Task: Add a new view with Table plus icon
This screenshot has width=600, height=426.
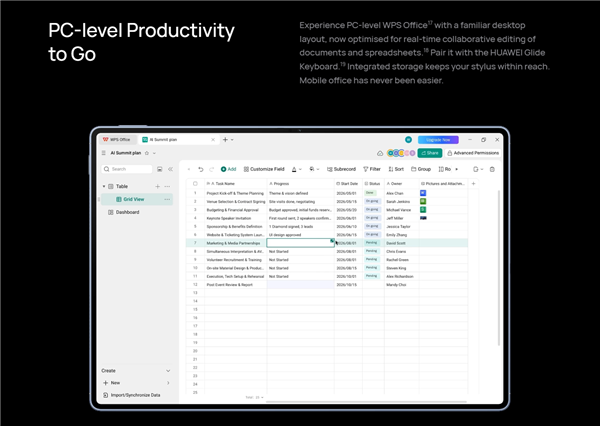Action: tap(157, 186)
